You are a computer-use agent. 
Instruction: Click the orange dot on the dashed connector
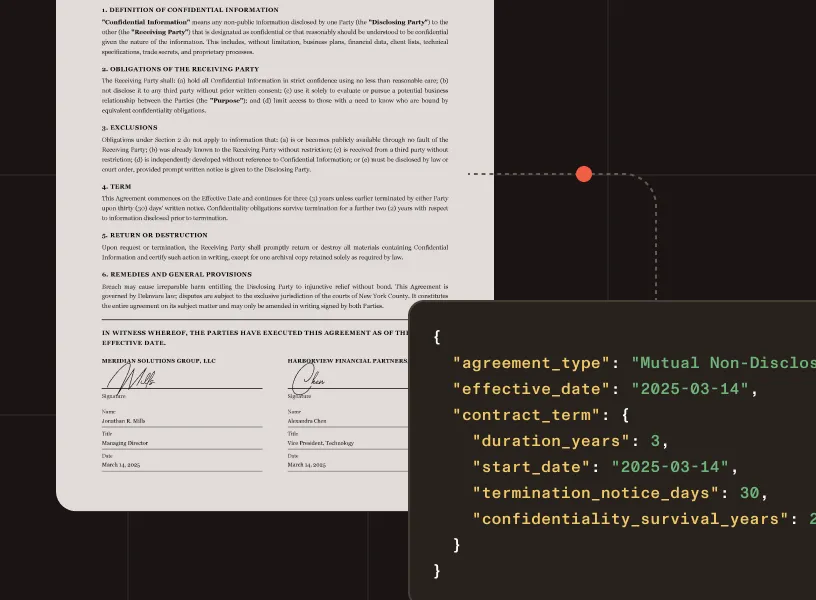pos(584,174)
